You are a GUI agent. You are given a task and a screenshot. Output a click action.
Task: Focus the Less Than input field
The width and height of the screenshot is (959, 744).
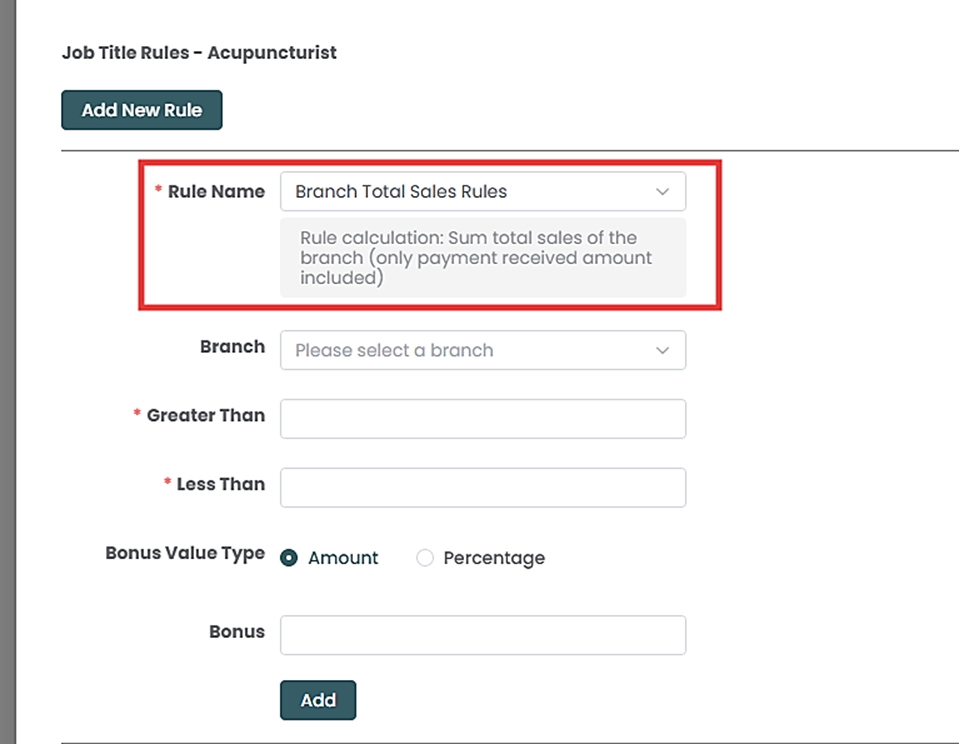click(x=483, y=488)
